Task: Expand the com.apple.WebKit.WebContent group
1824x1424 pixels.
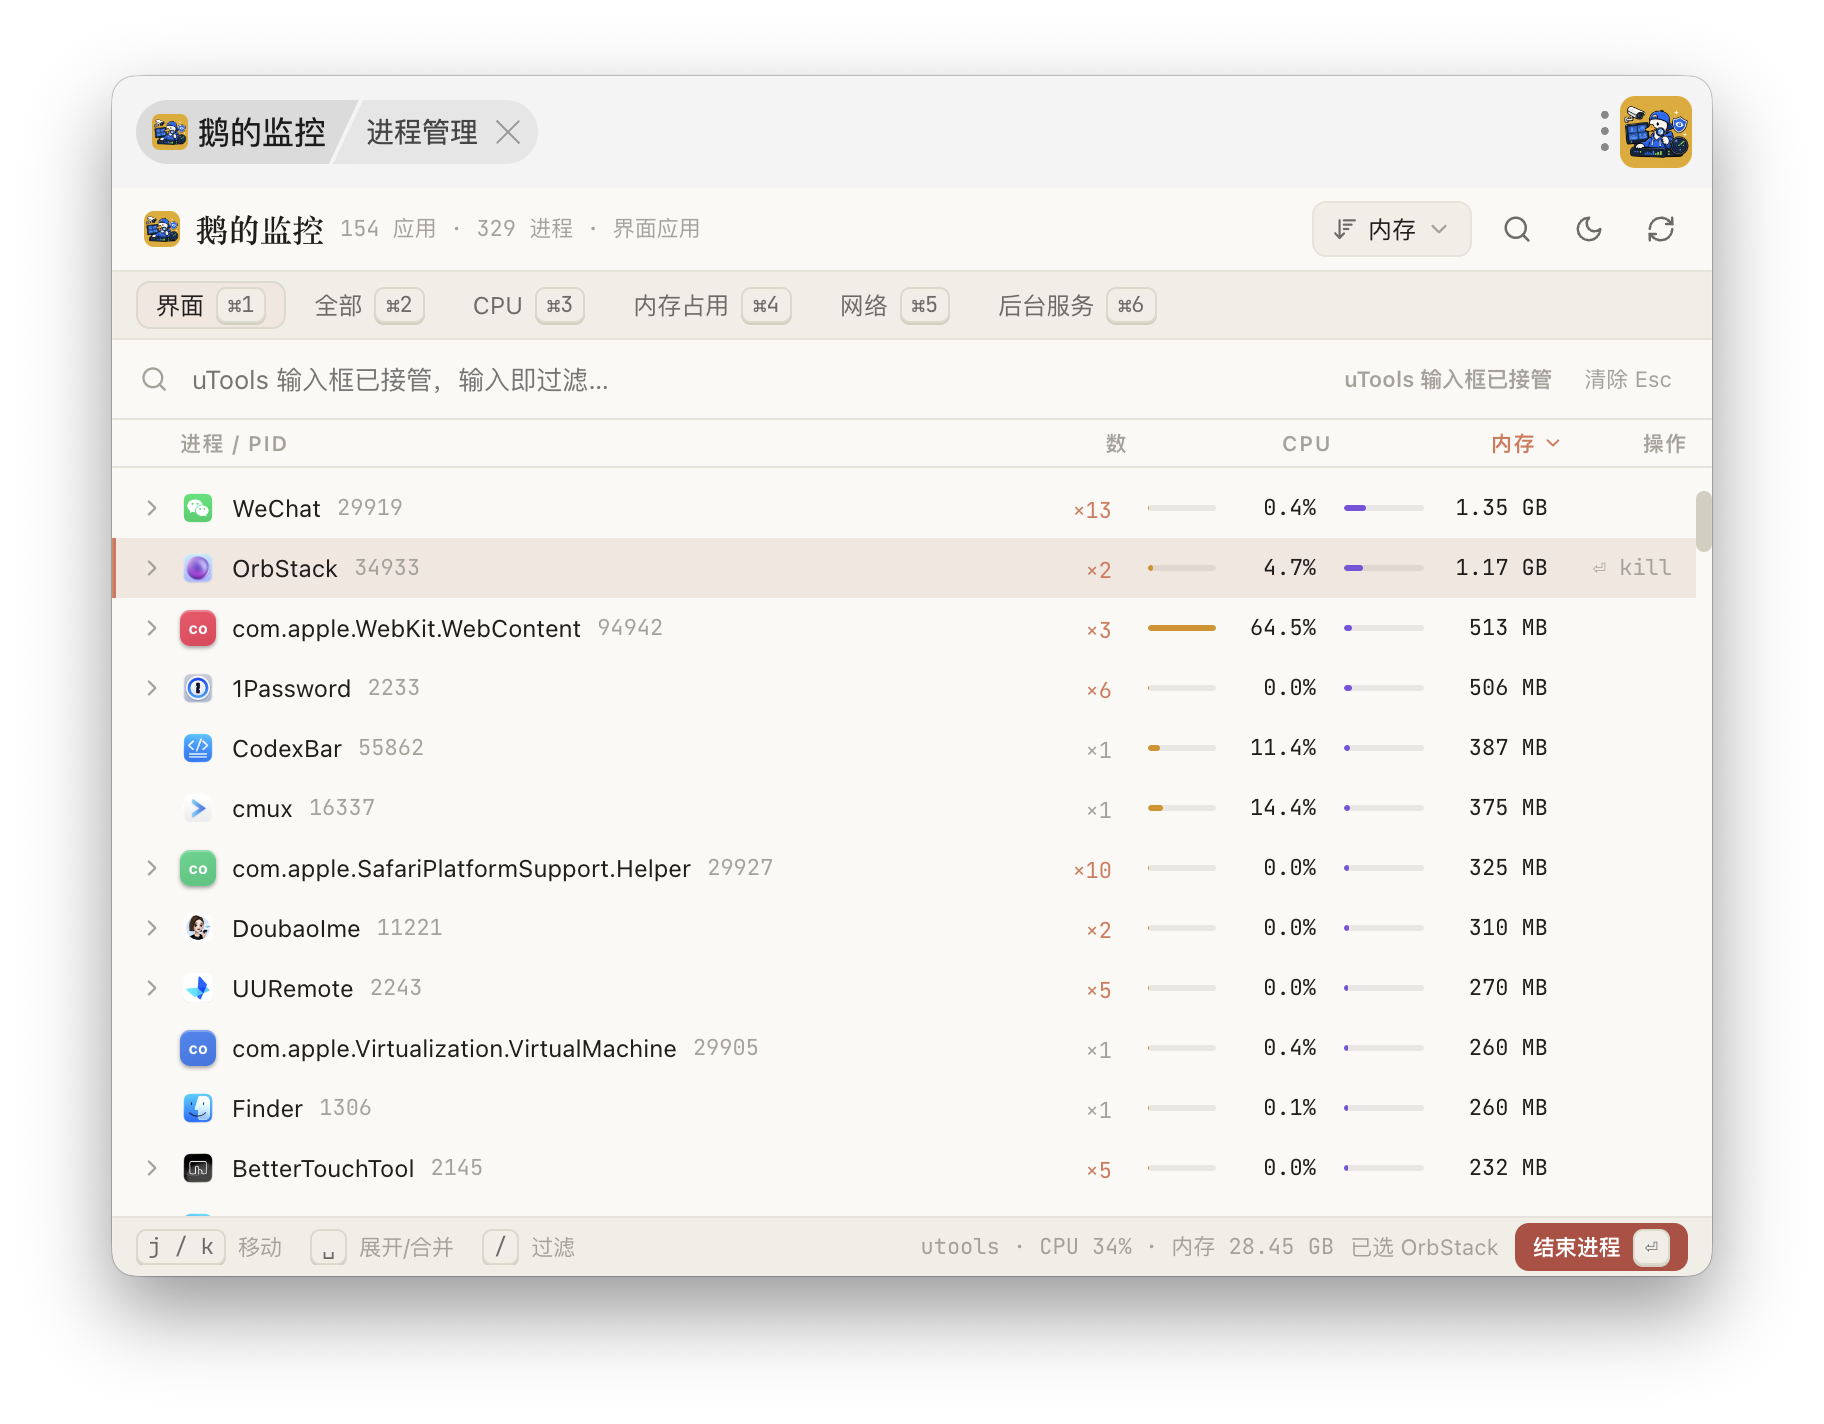Action: click(152, 628)
